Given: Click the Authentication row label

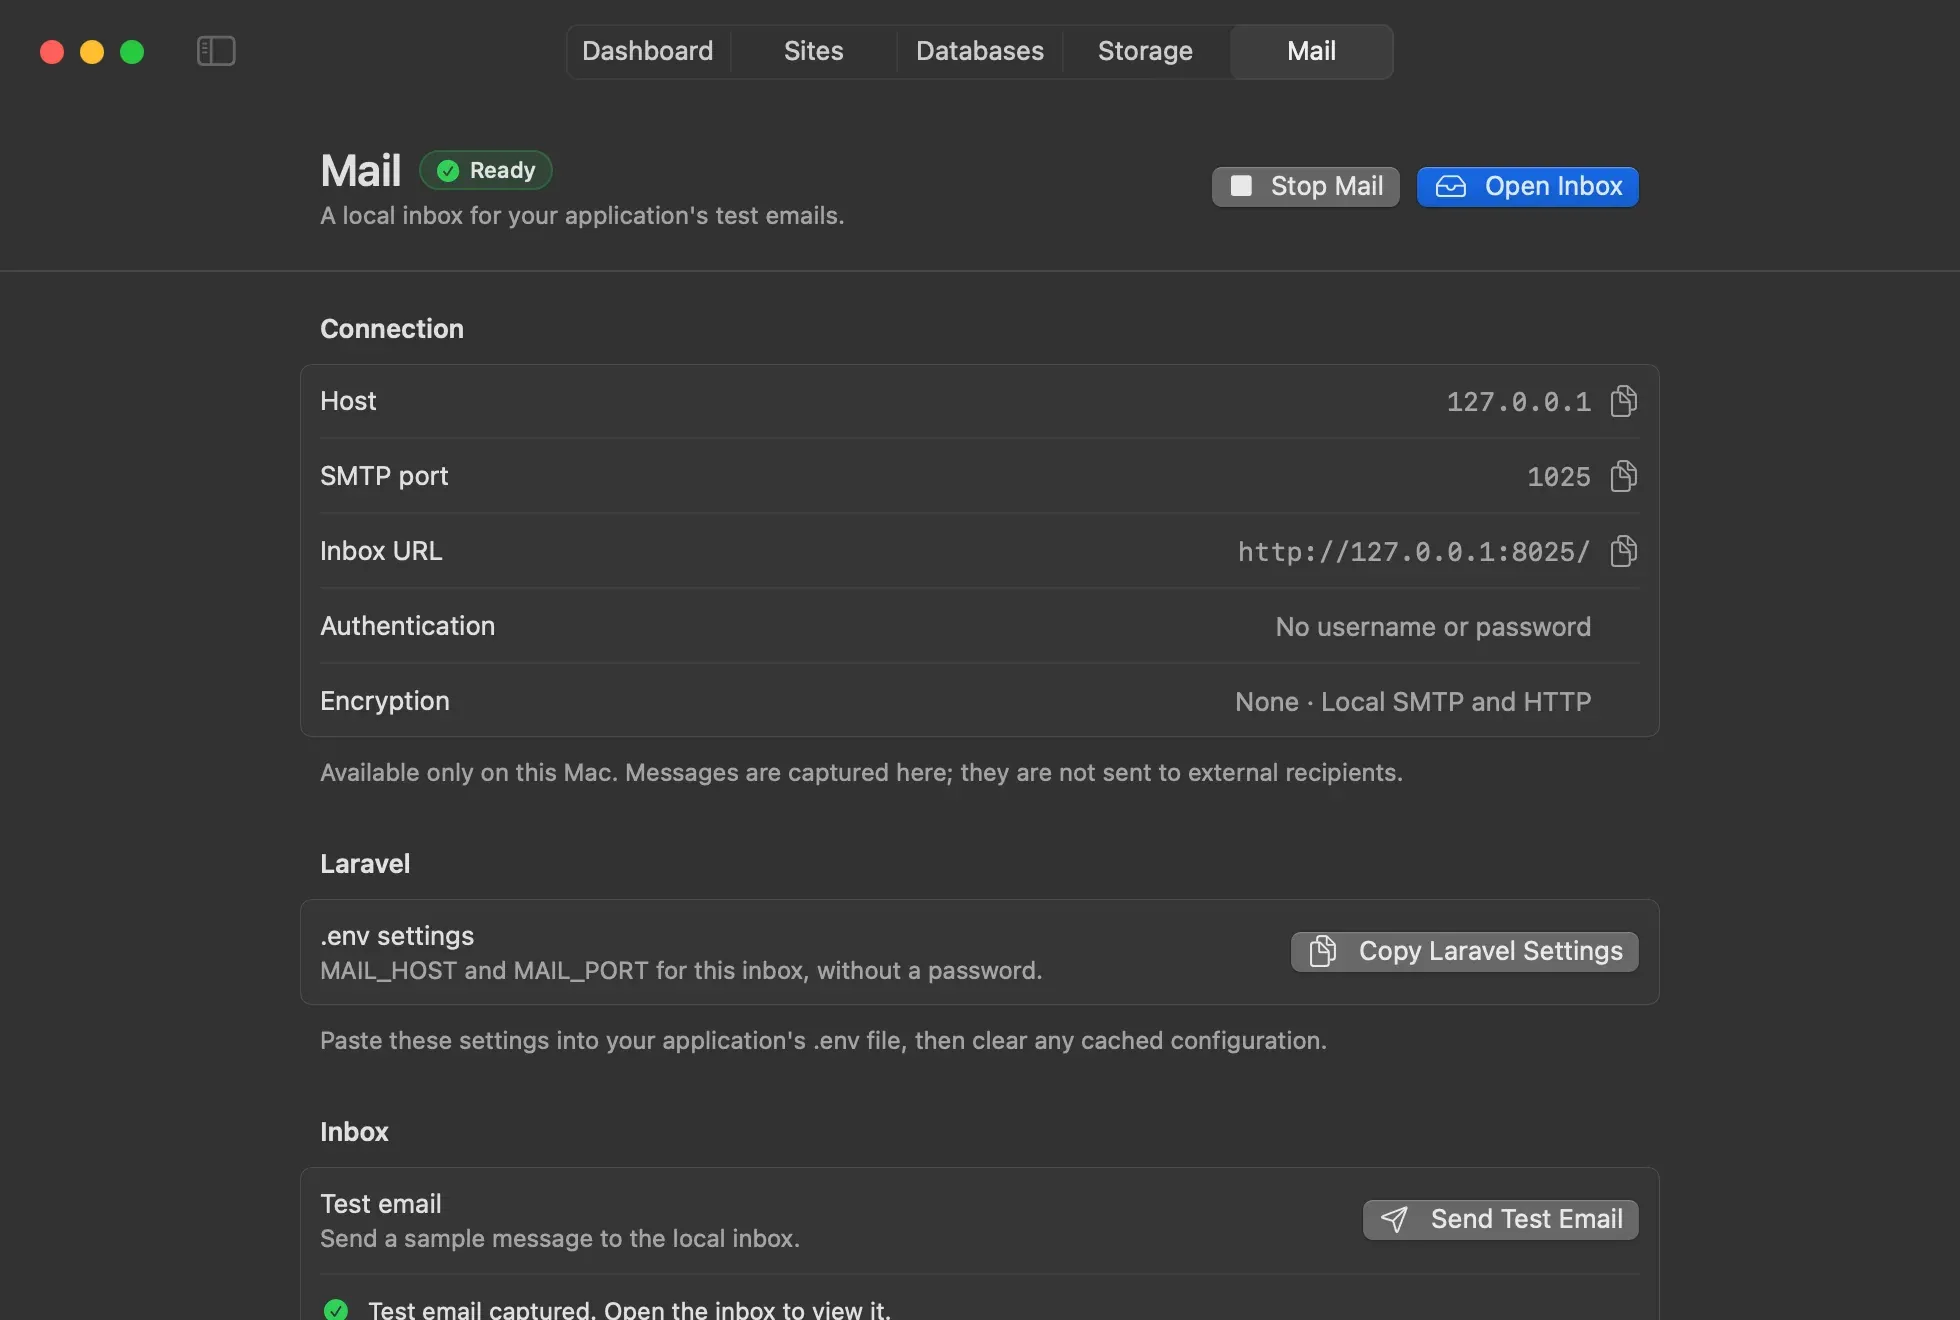Looking at the screenshot, I should click(x=407, y=626).
